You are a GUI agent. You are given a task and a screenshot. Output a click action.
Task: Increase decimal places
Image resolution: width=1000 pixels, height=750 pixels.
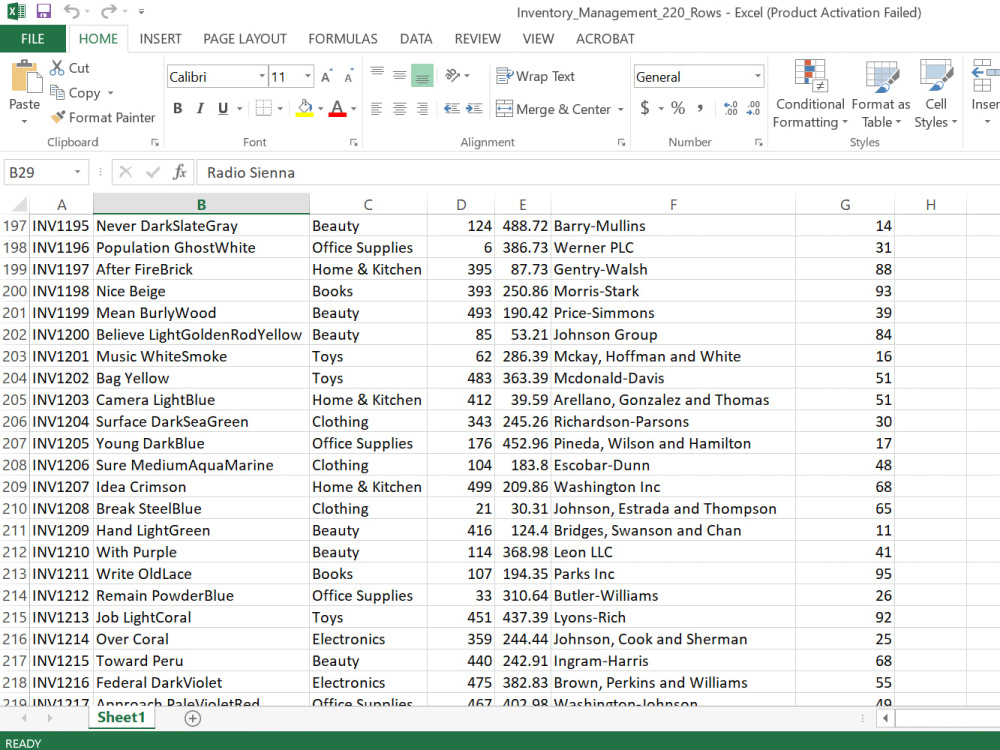731,108
